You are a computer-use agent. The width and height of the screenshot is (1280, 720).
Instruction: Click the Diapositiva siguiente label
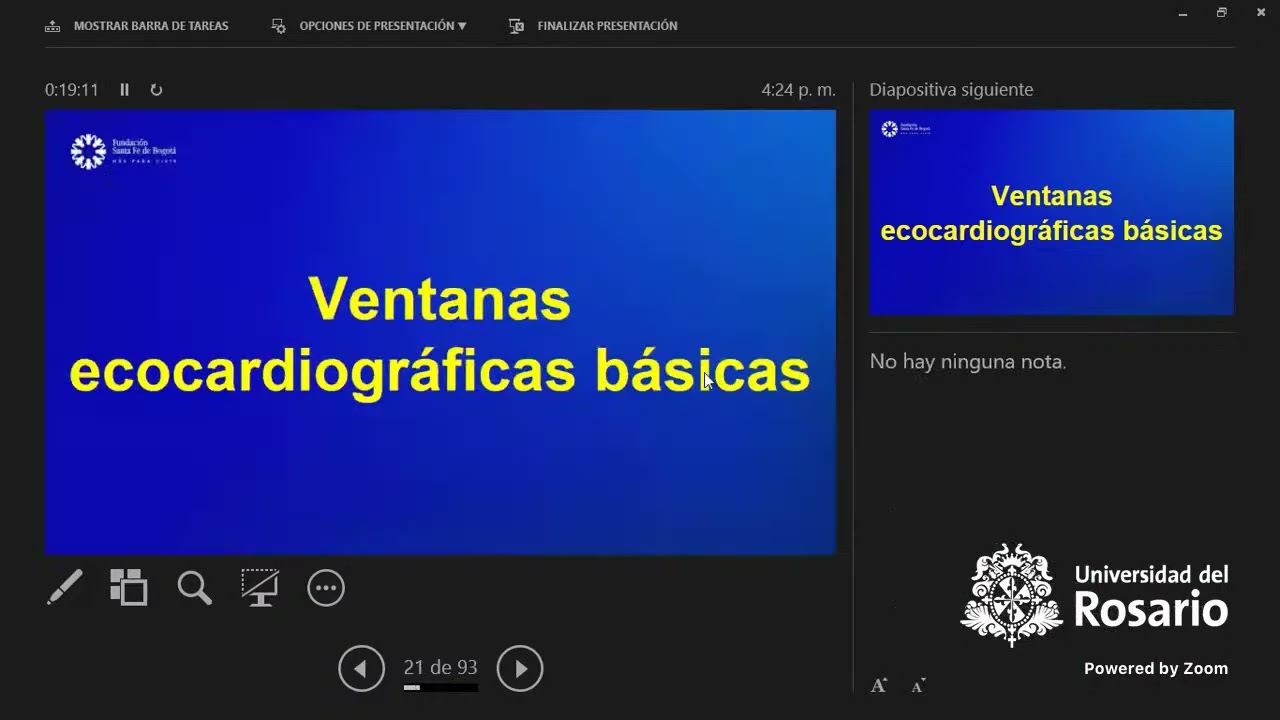[x=951, y=90]
